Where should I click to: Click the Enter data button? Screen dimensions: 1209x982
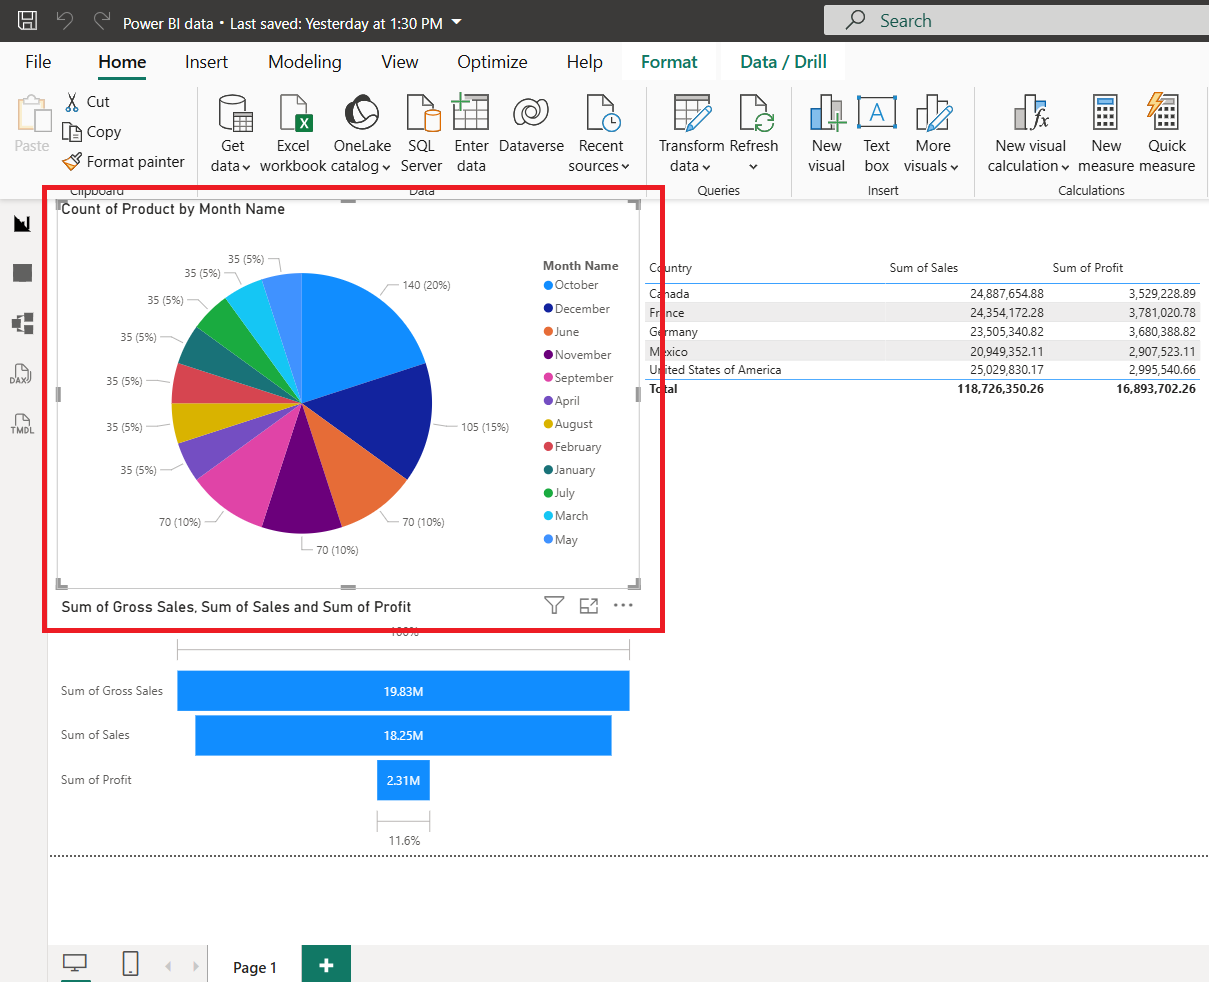(x=471, y=134)
